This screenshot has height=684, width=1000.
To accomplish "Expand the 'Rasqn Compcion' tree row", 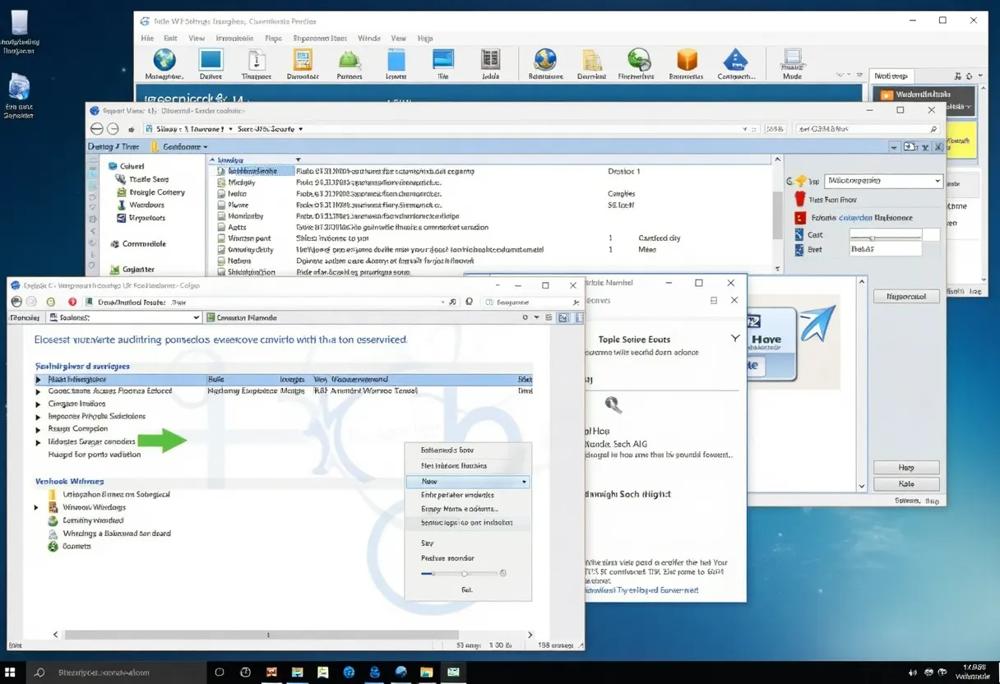I will (x=38, y=429).
